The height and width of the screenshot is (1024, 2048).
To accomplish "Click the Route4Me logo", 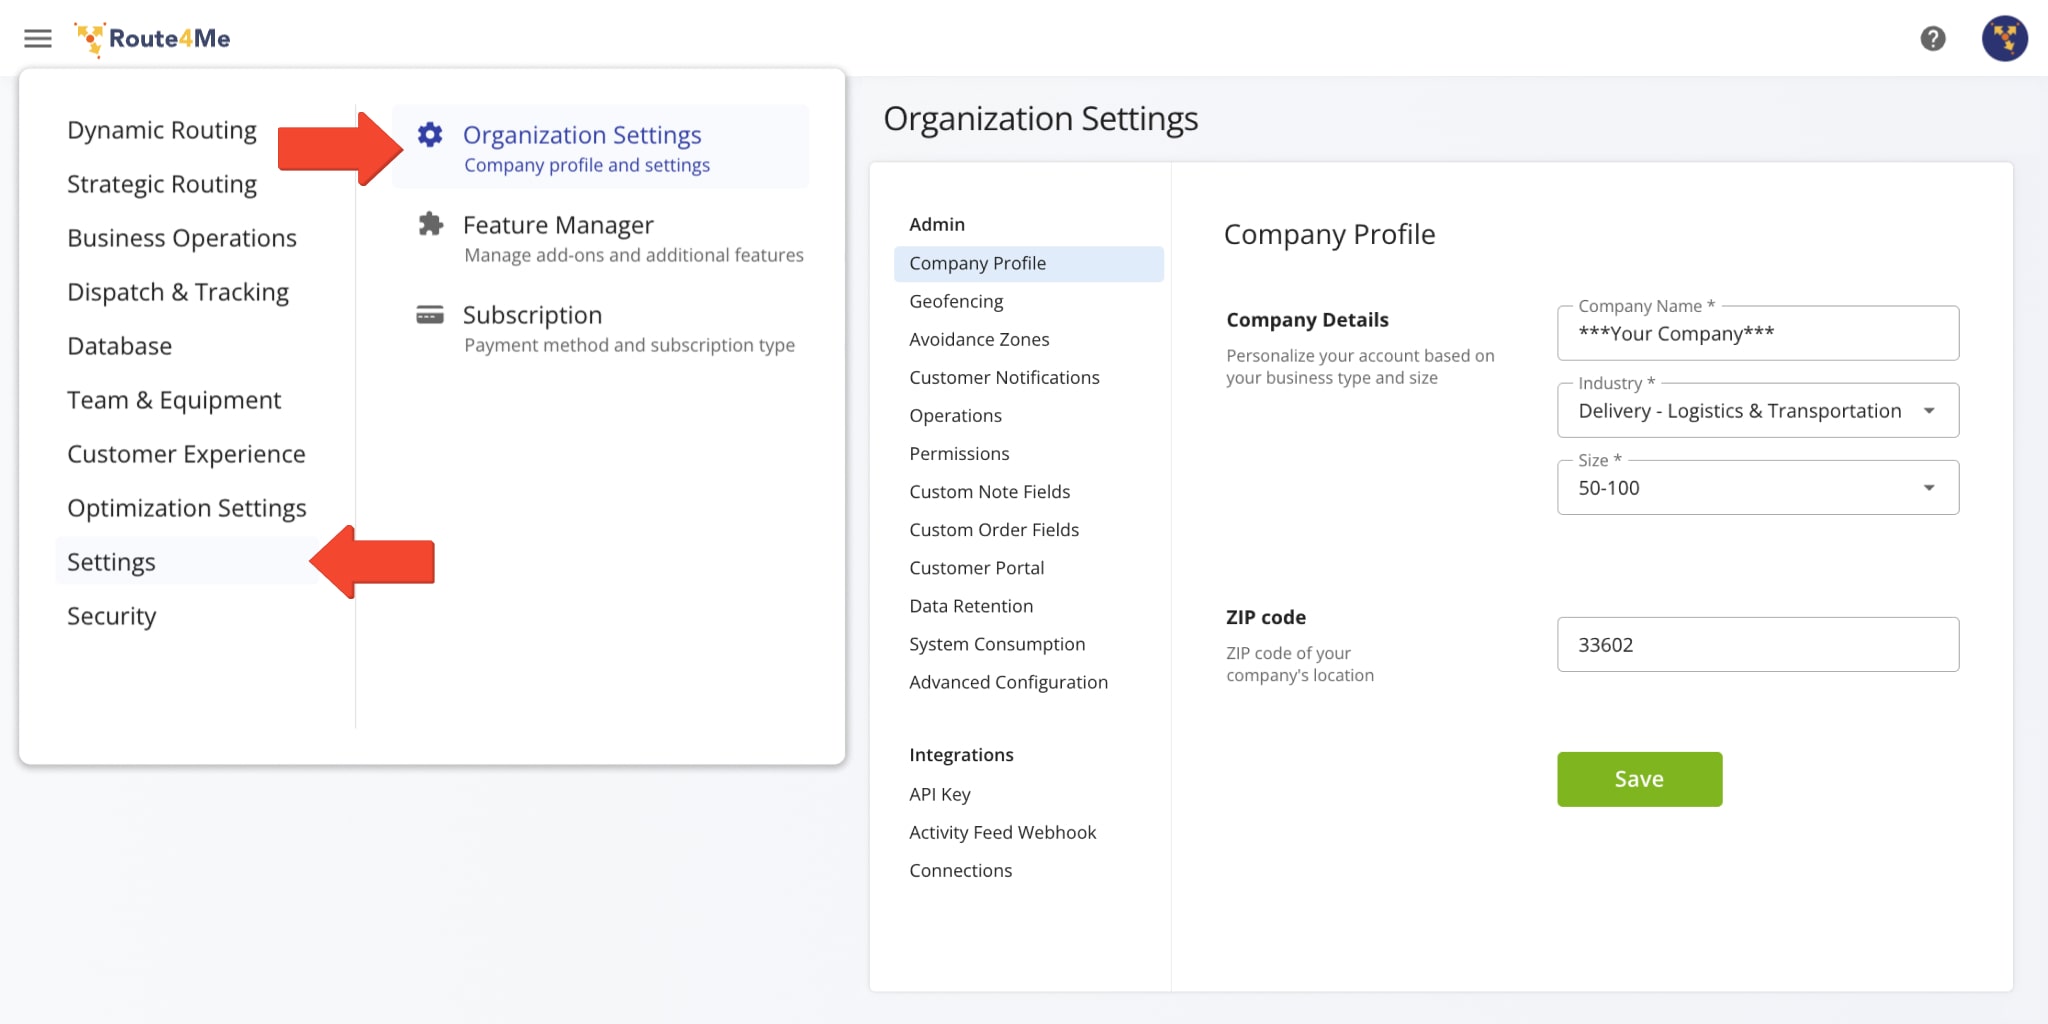I will pos(153,38).
